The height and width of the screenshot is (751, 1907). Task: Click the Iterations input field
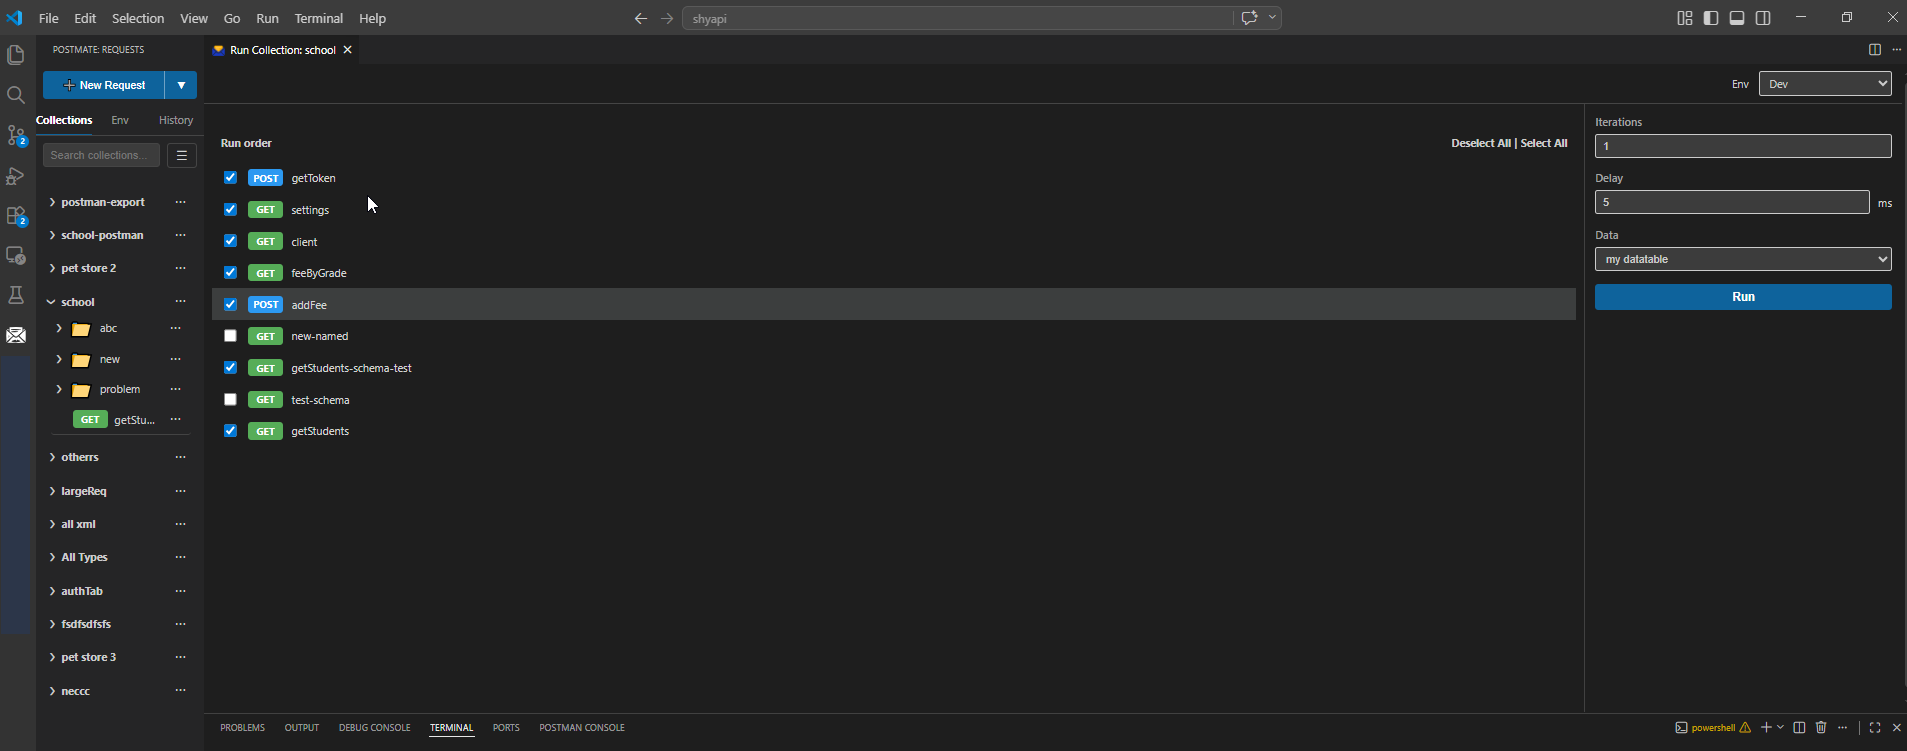point(1743,146)
